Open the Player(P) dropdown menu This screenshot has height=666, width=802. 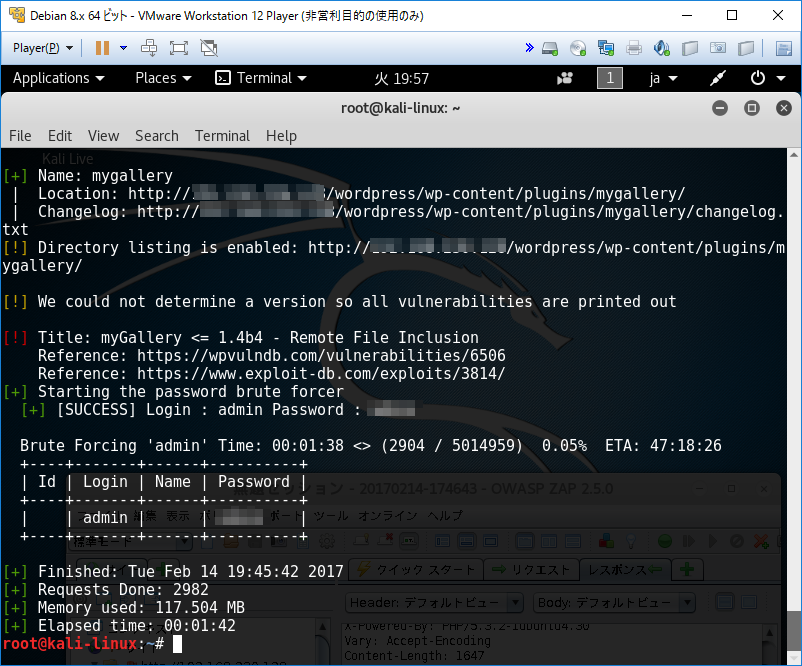pos(43,48)
